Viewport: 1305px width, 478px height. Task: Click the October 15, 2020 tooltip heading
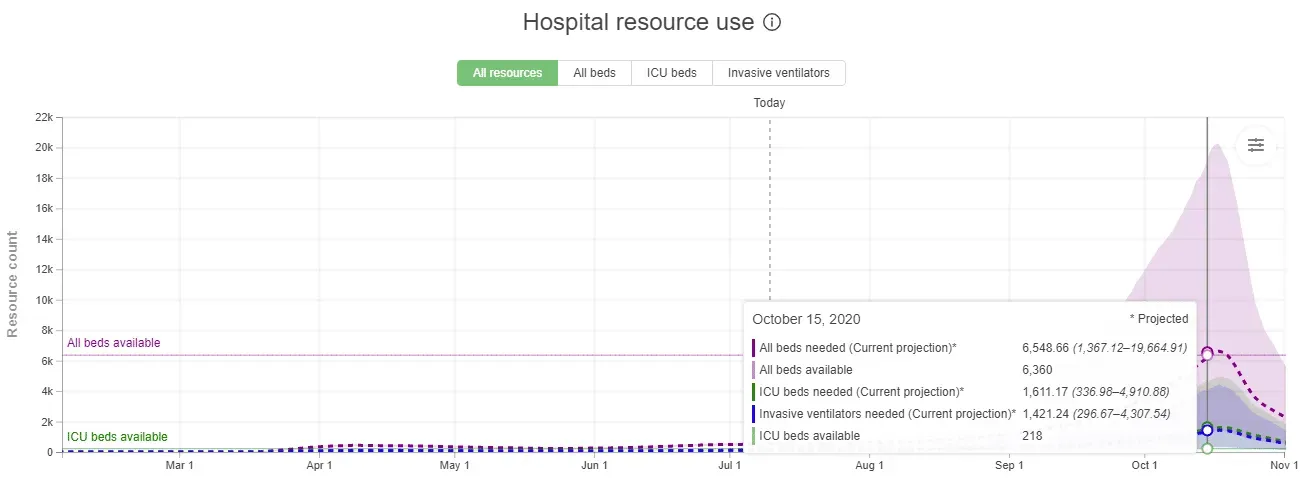[806, 319]
